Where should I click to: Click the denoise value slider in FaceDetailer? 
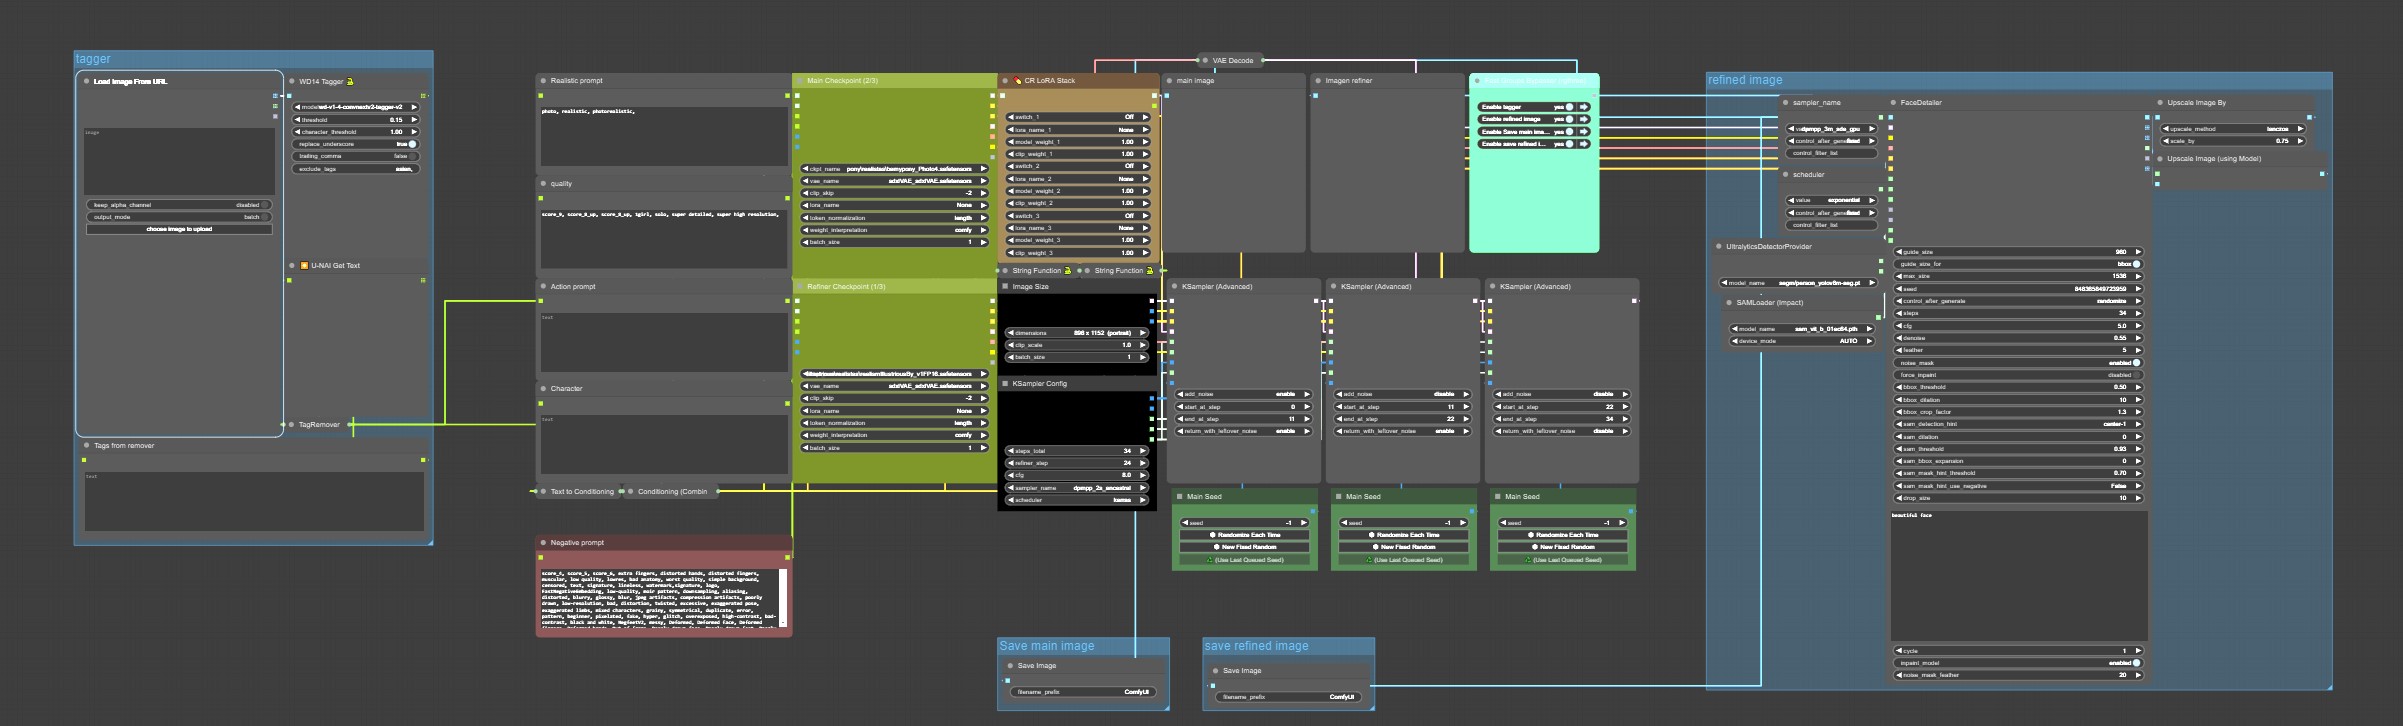[2017, 338]
